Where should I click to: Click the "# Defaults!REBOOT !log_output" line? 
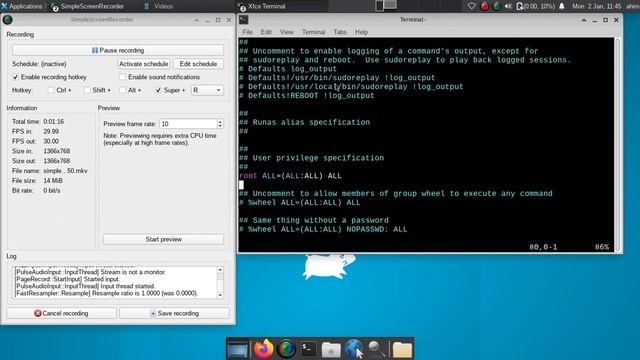[307, 96]
